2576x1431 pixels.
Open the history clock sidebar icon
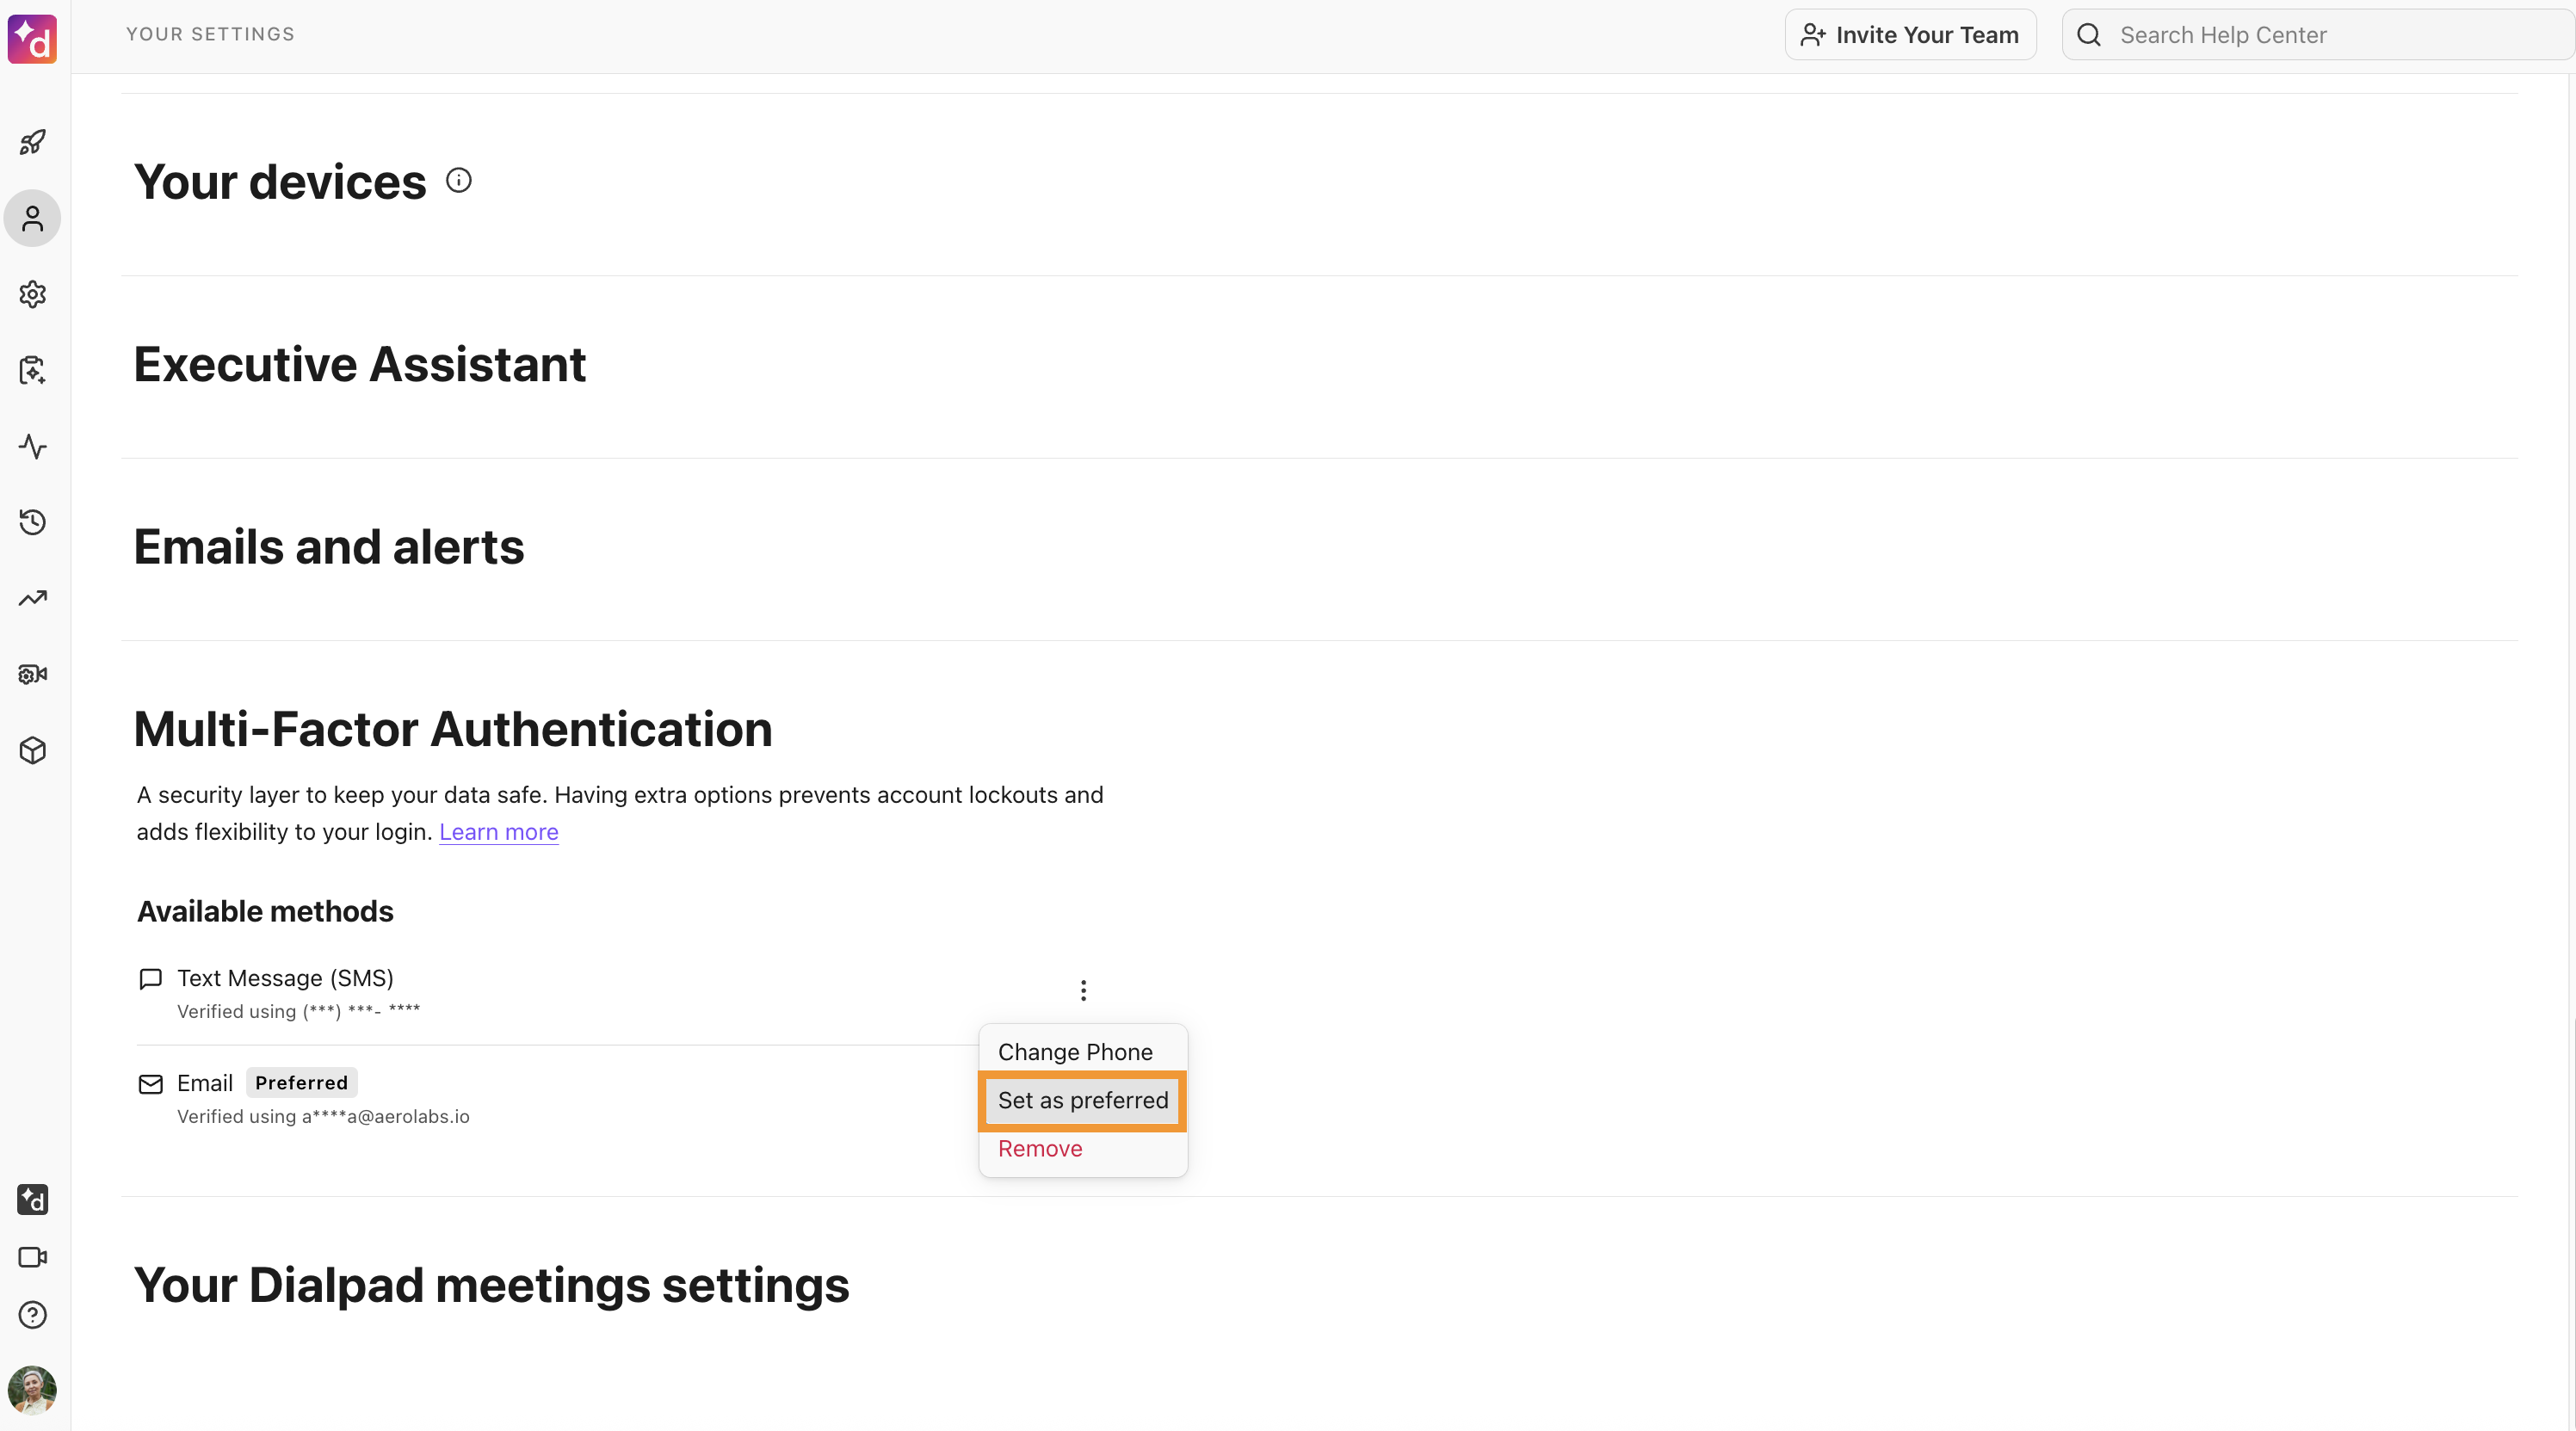coord(32,522)
